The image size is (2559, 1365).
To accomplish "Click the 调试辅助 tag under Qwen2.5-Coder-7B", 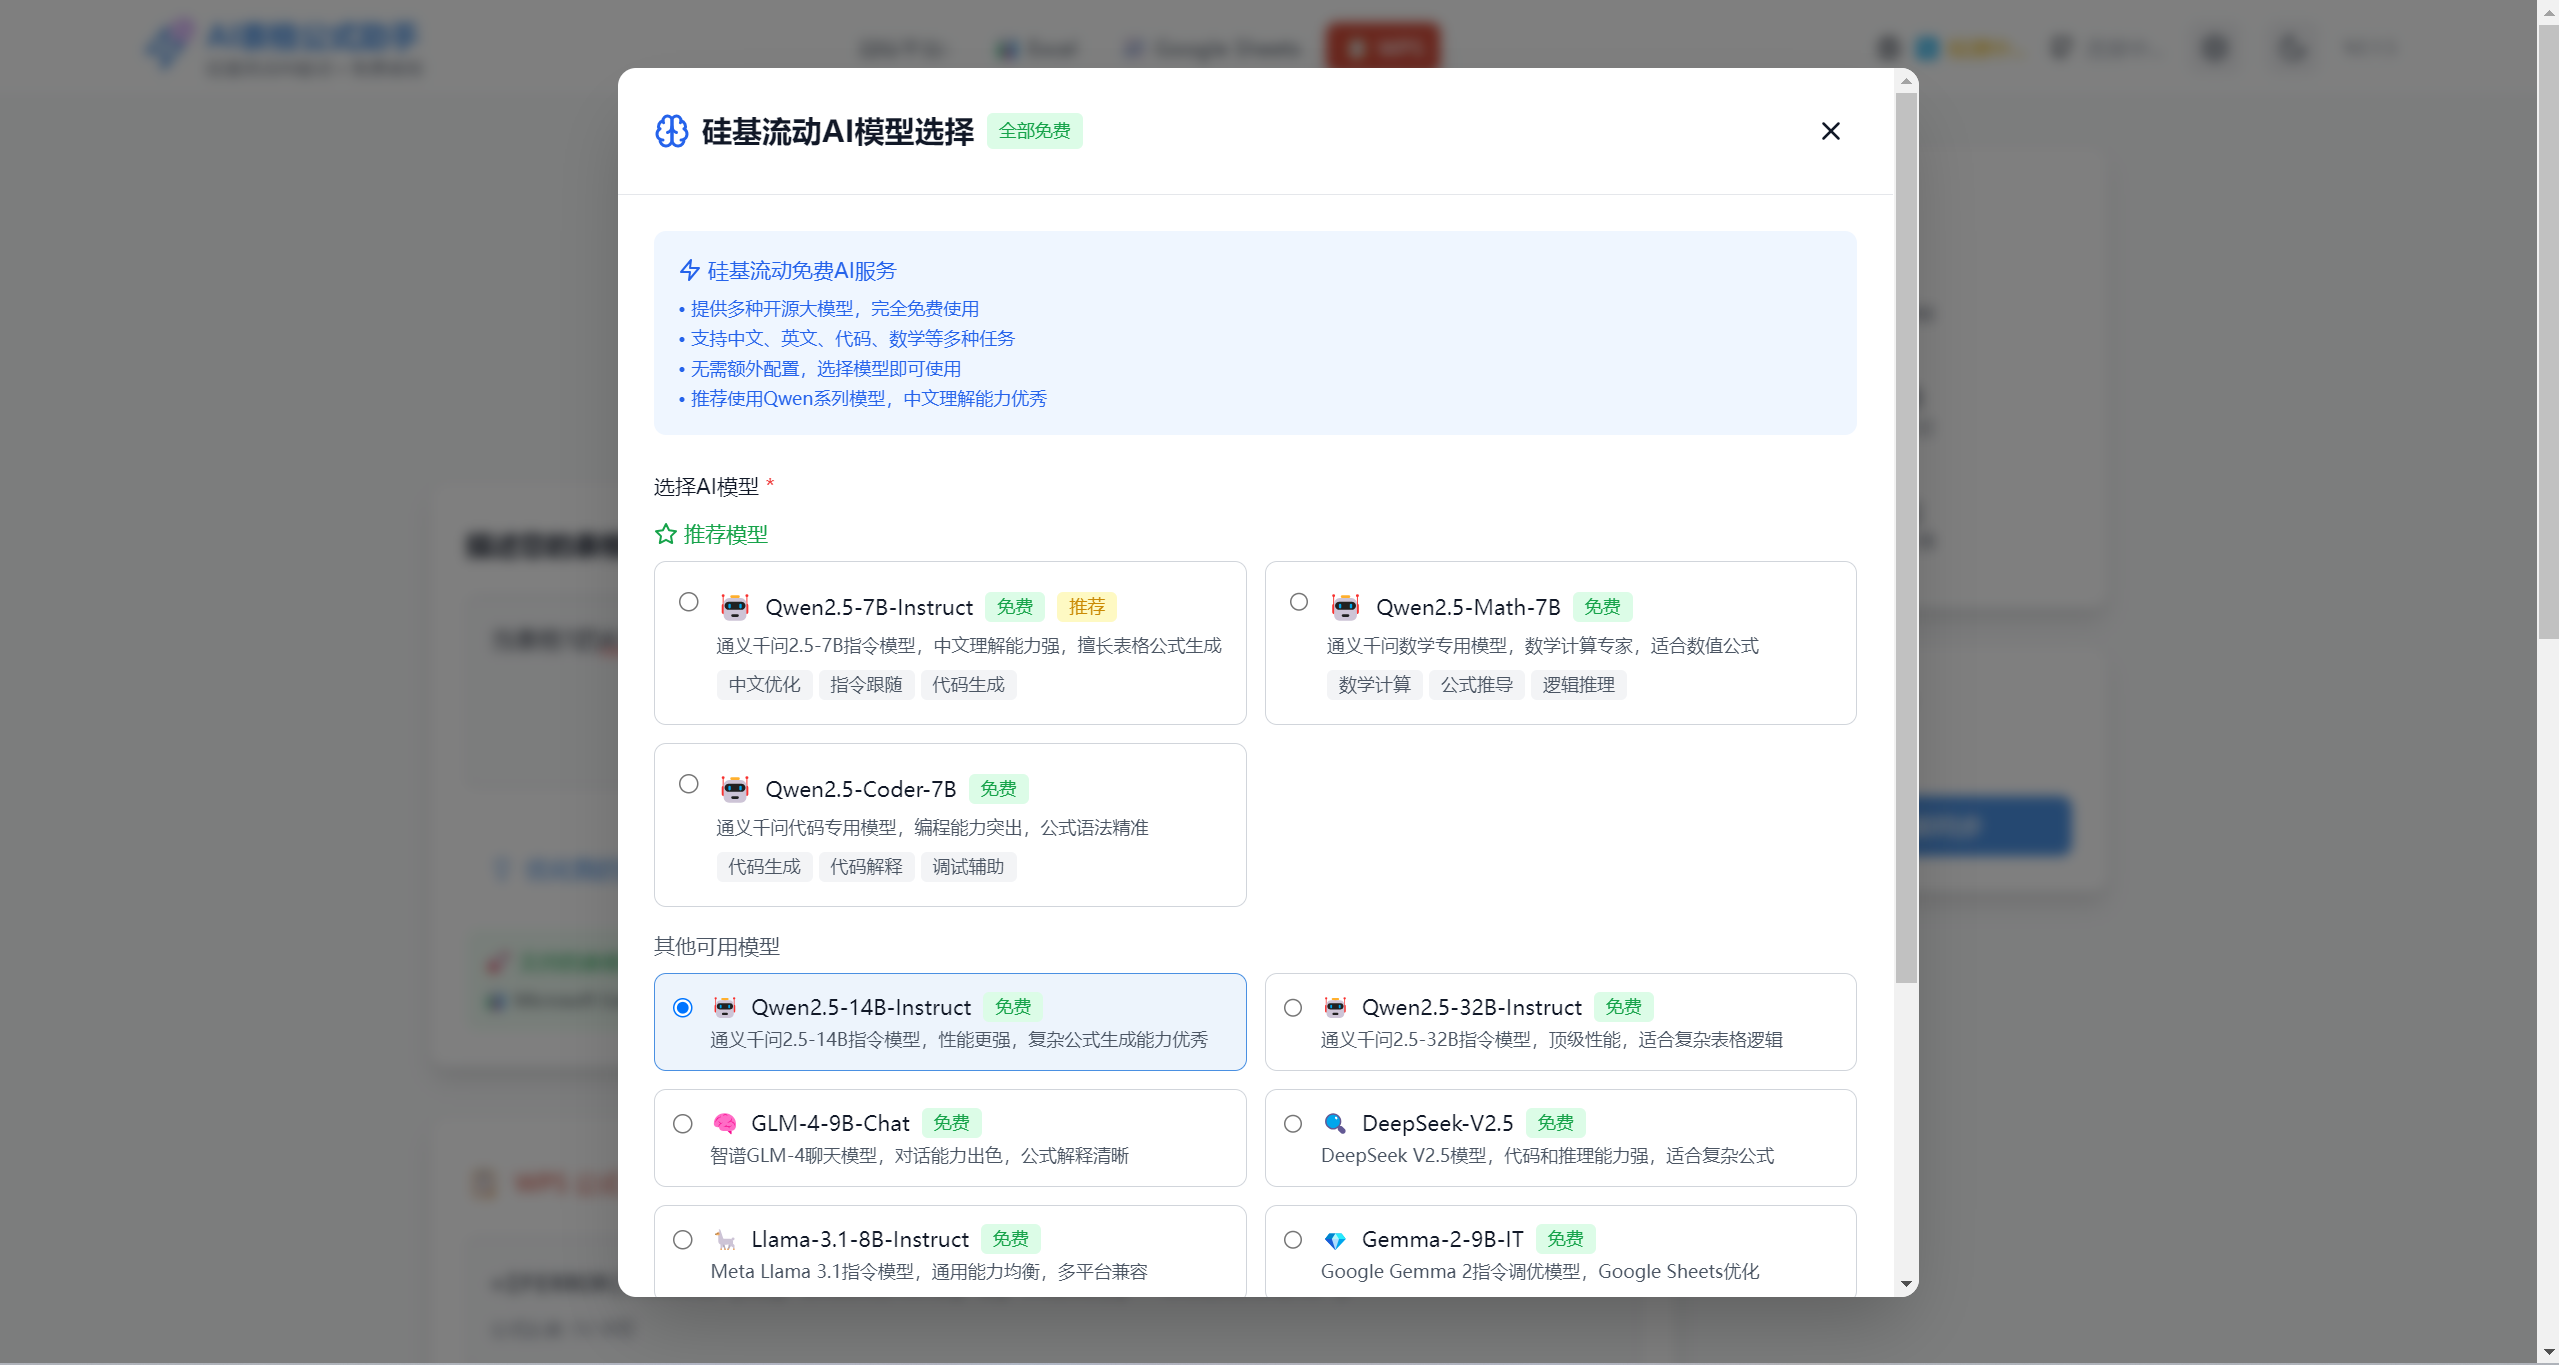I will (967, 866).
